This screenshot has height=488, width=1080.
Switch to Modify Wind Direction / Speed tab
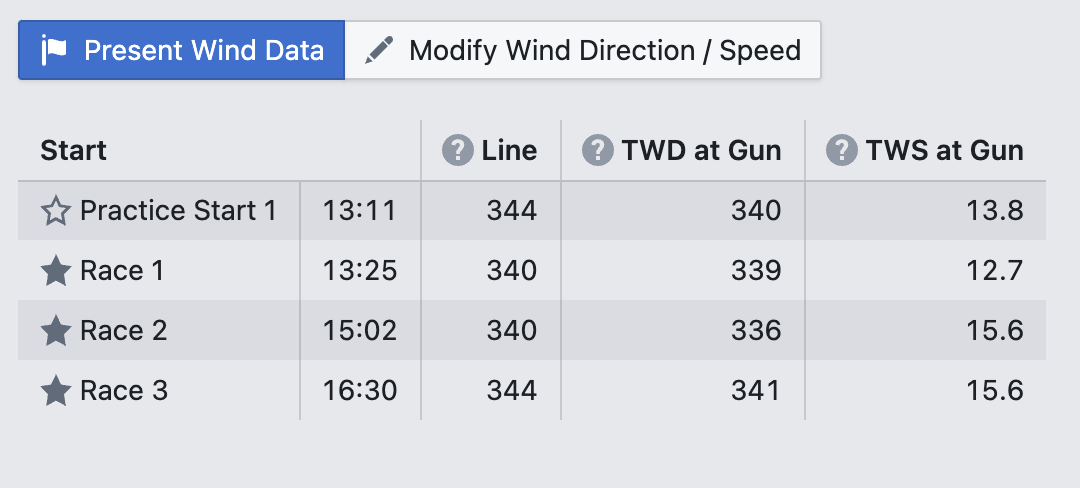click(583, 50)
